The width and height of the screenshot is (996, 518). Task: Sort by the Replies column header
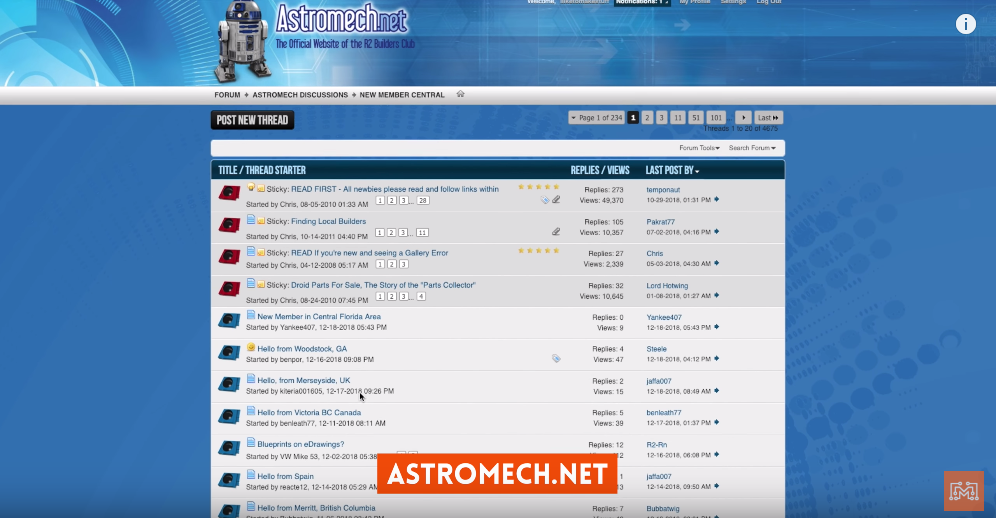[x=584, y=170]
